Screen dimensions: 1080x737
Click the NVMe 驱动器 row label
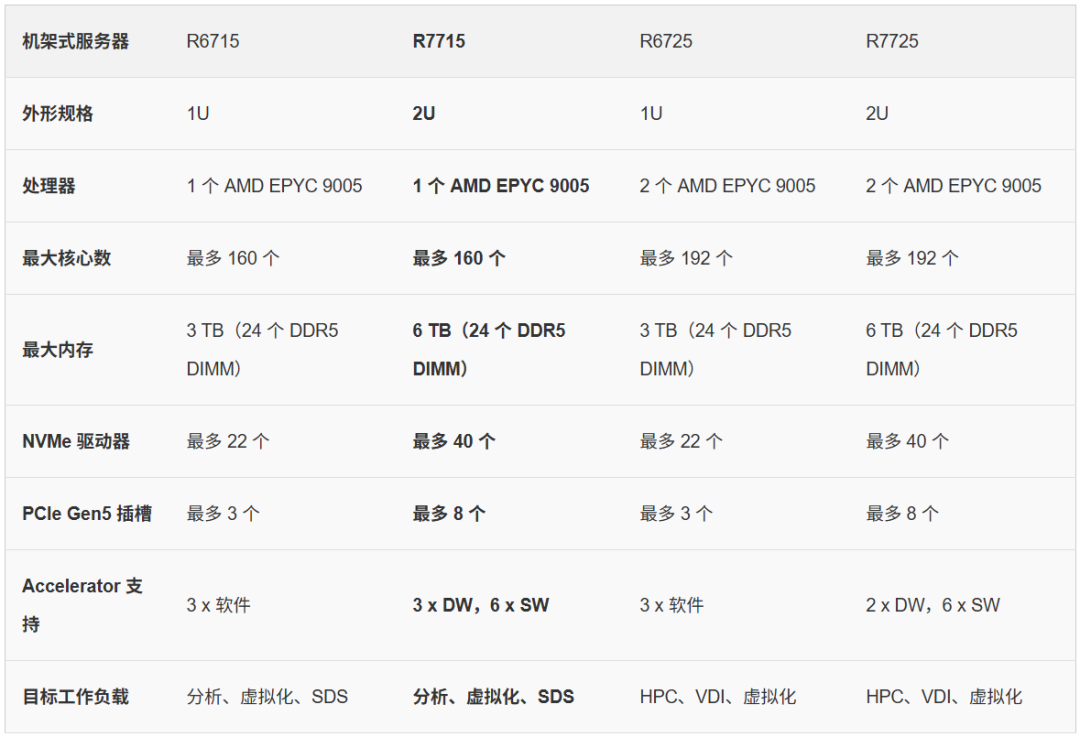[76, 442]
